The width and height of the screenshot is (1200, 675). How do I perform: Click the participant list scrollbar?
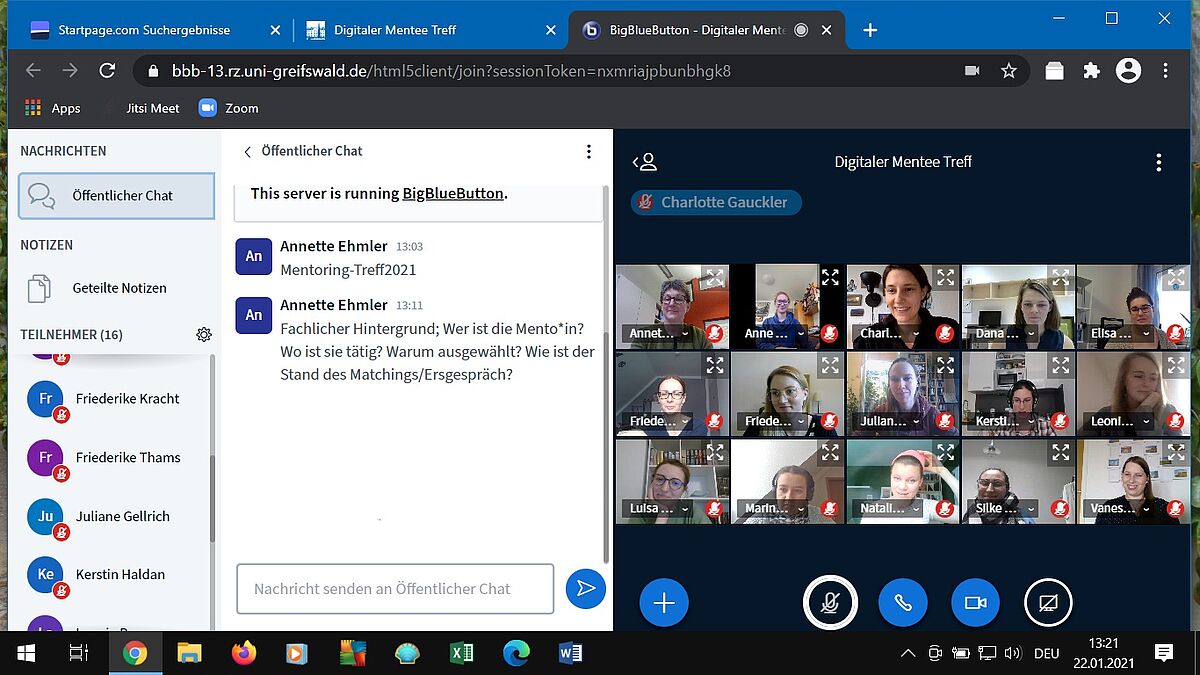click(x=212, y=500)
